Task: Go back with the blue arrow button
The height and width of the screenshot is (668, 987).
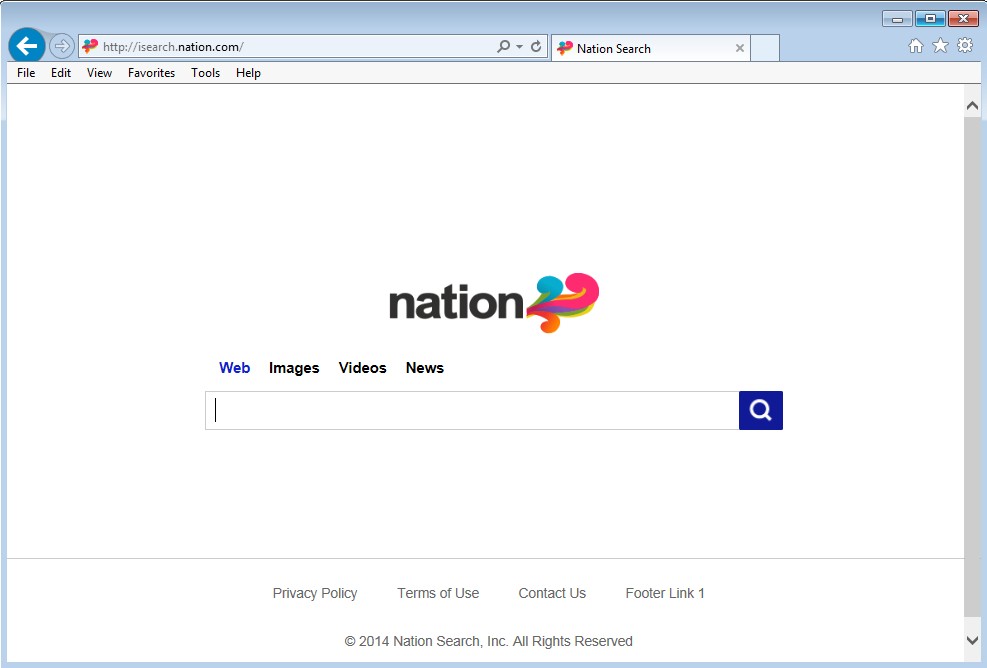Action: pyautogui.click(x=27, y=46)
